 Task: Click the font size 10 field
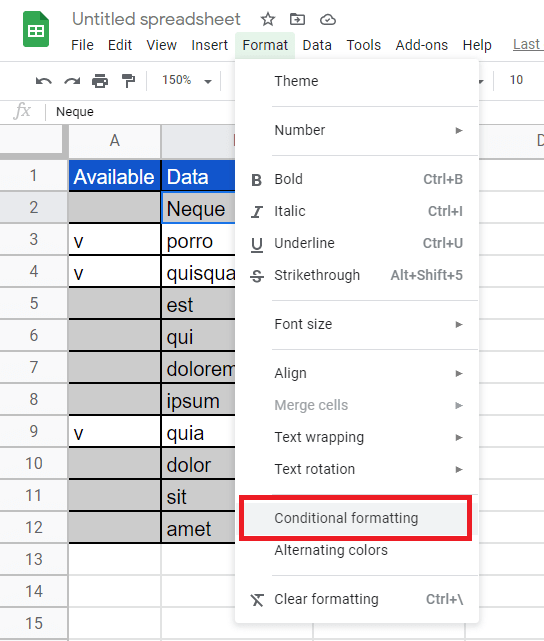click(516, 80)
